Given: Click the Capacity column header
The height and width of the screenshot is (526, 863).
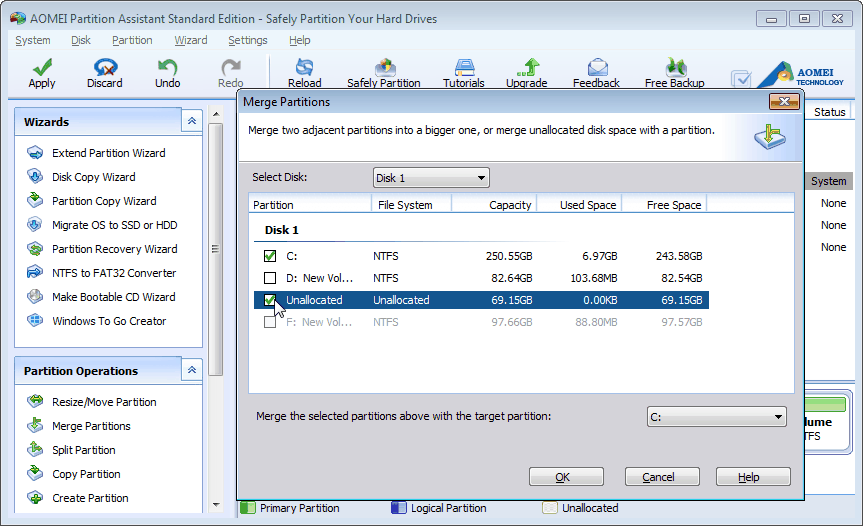Looking at the screenshot, I should click(x=494, y=205).
